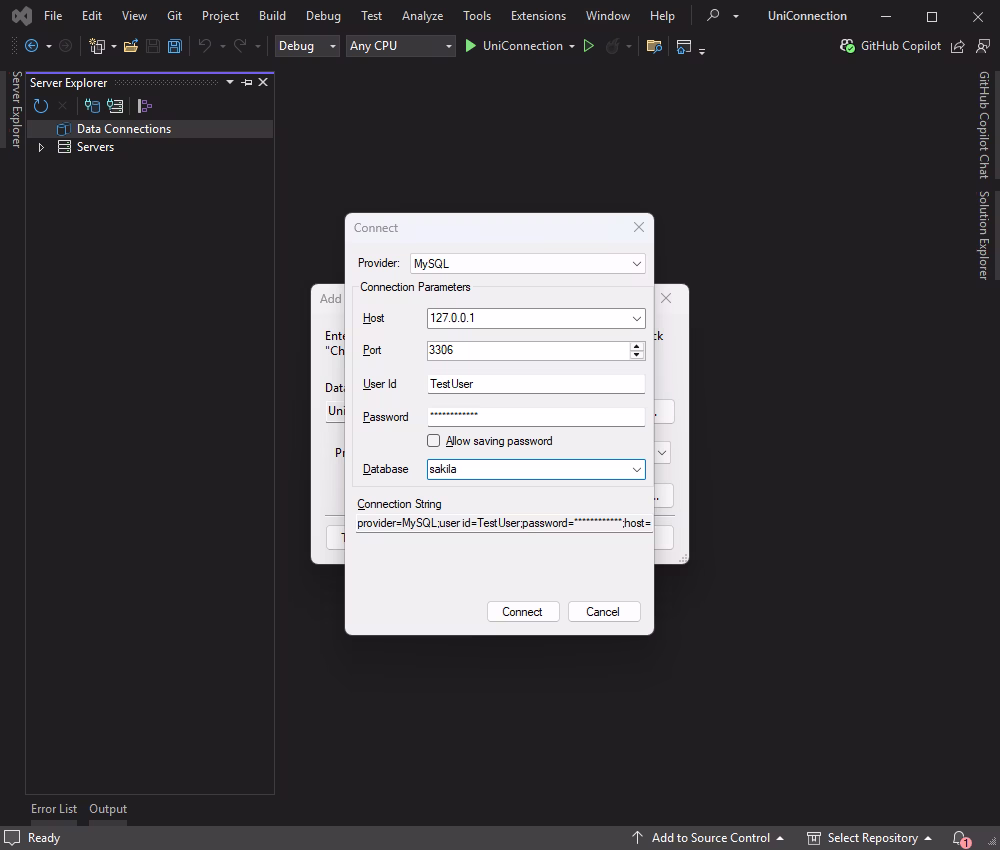Close the Server Explorer panel
The height and width of the screenshot is (850, 1000).
coord(263,82)
